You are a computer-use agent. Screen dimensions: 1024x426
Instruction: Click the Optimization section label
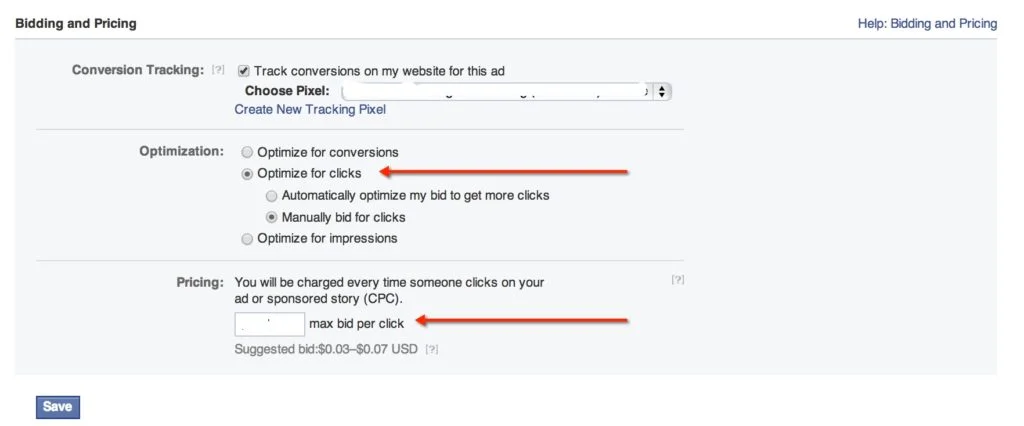point(181,151)
